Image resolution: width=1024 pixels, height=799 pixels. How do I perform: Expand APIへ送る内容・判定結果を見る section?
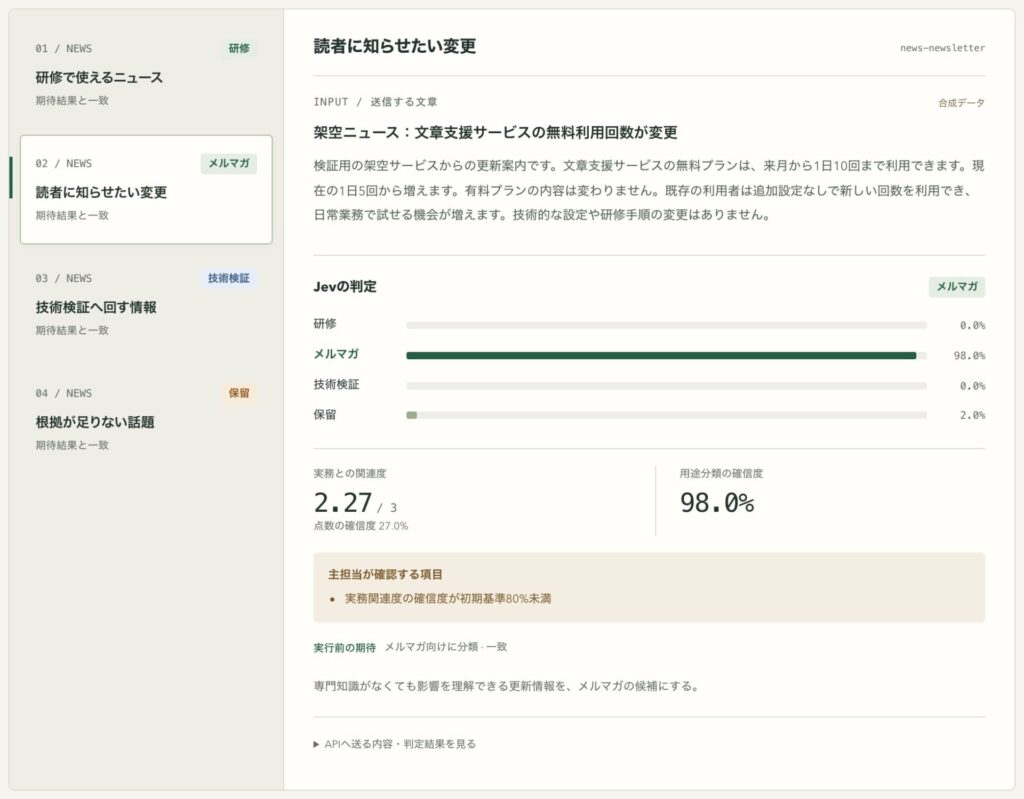click(394, 743)
